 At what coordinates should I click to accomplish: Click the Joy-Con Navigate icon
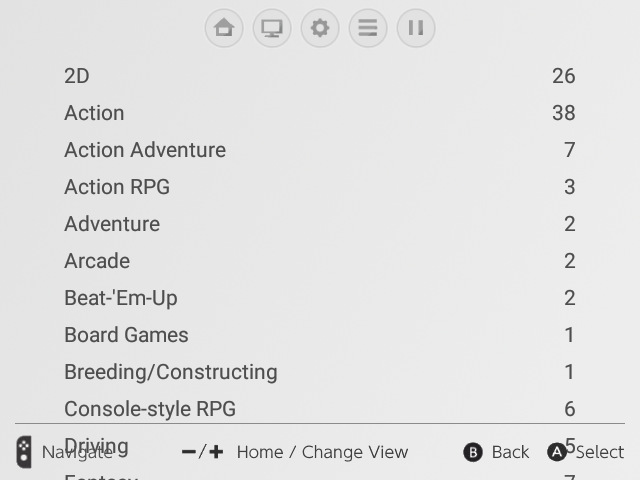pyautogui.click(x=24, y=452)
